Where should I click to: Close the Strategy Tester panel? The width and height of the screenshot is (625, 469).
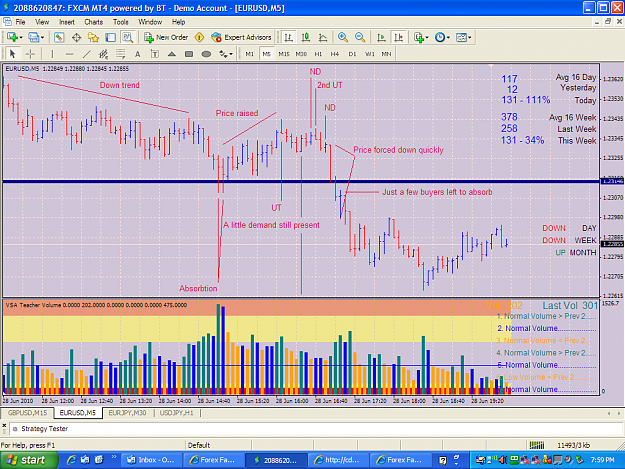(x=4, y=426)
